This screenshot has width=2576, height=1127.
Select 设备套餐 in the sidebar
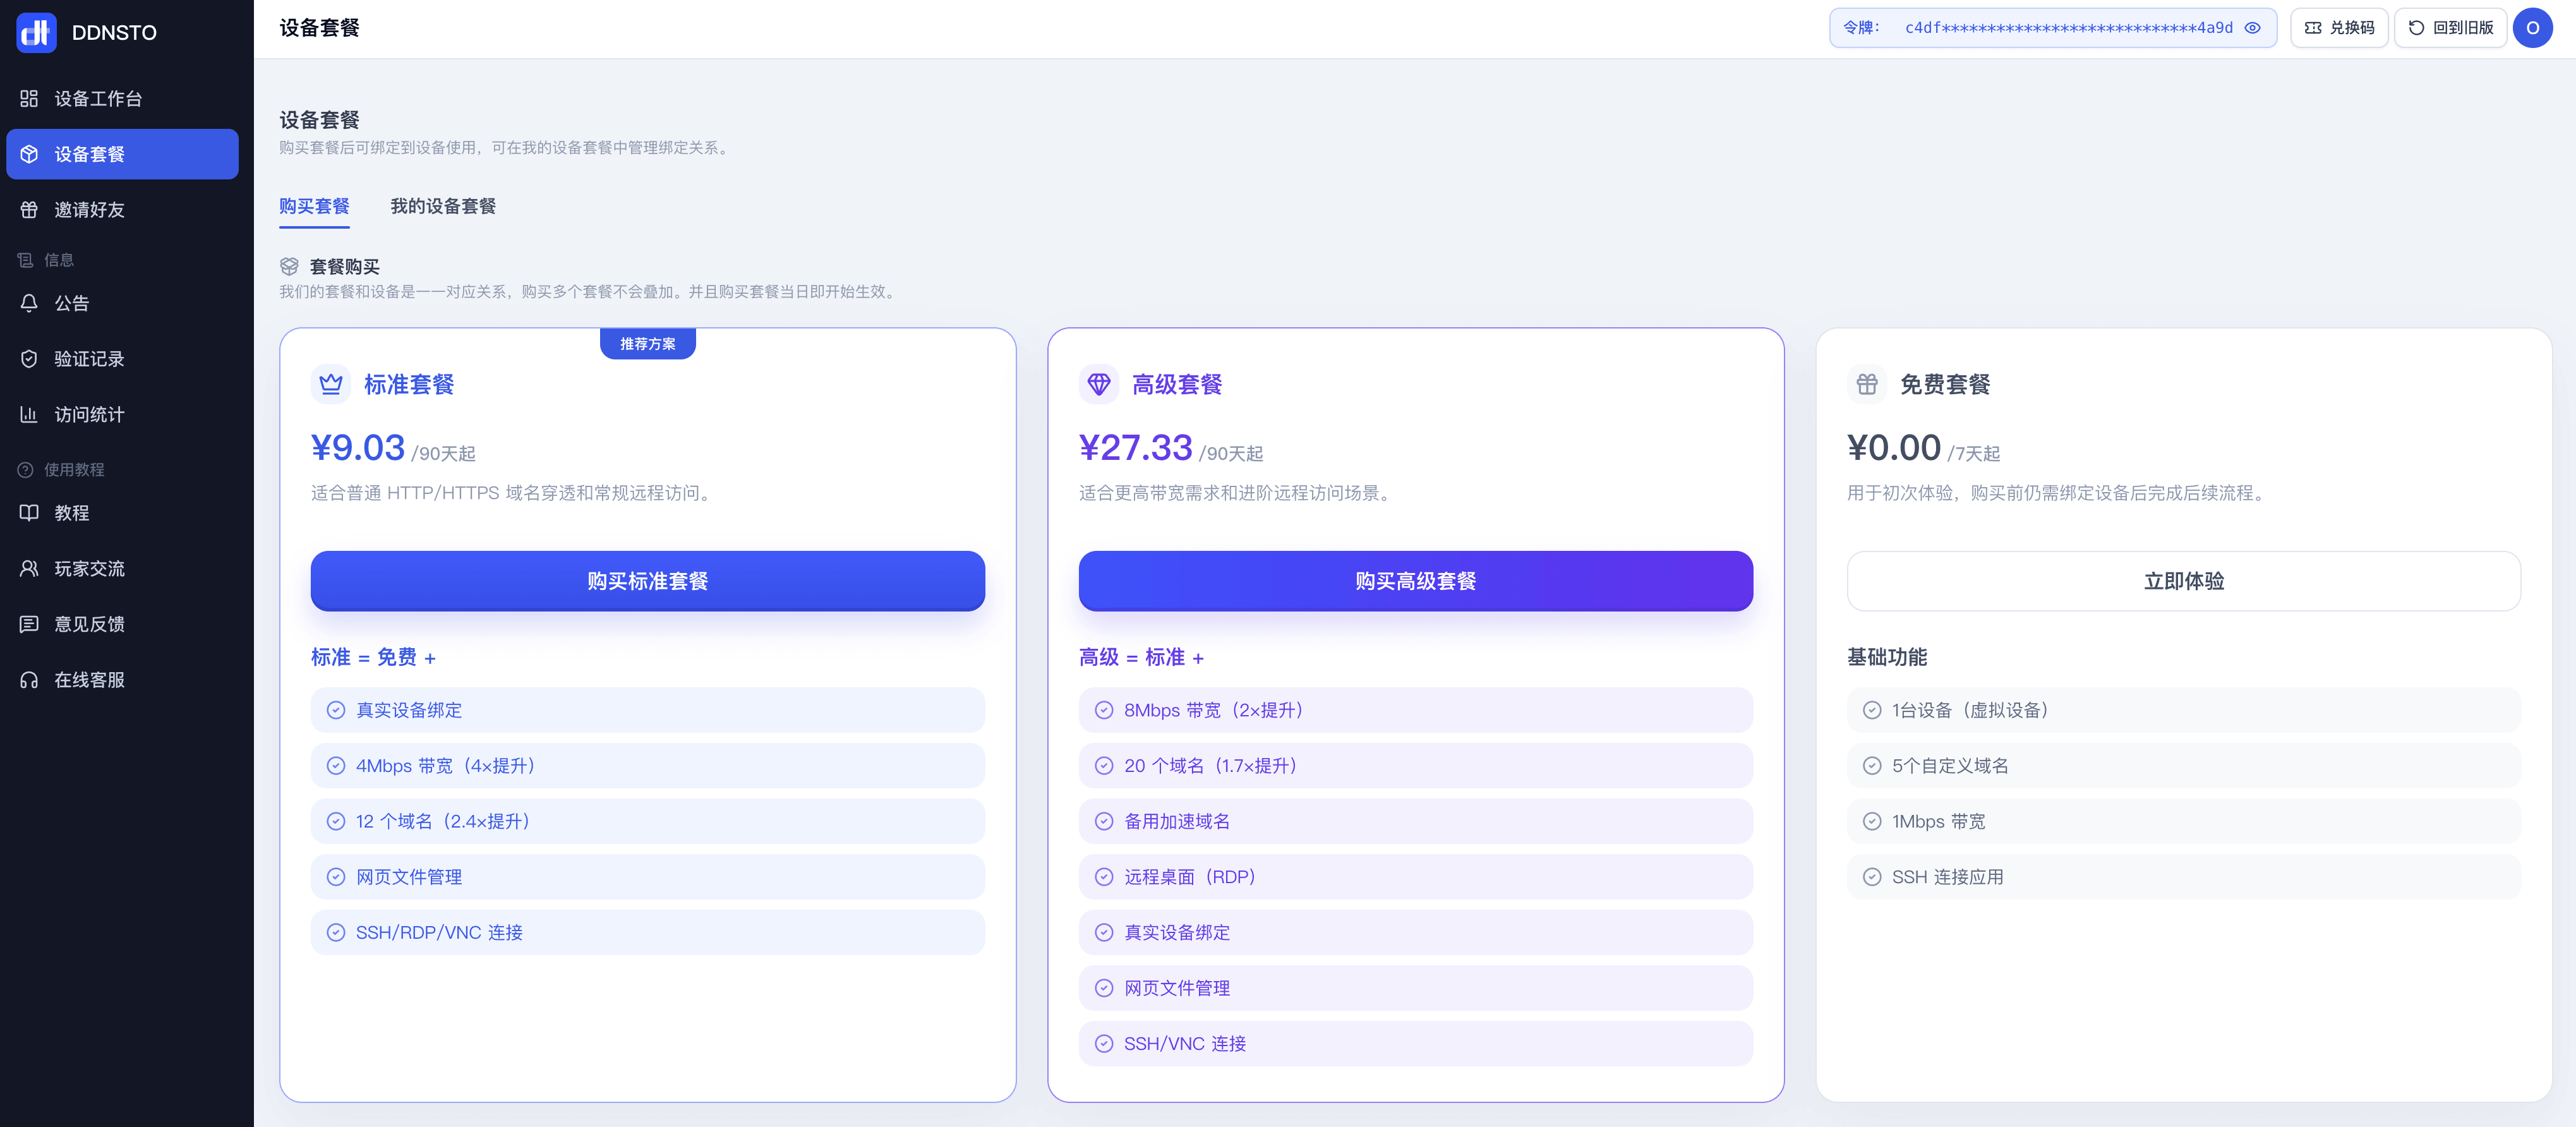coord(122,154)
